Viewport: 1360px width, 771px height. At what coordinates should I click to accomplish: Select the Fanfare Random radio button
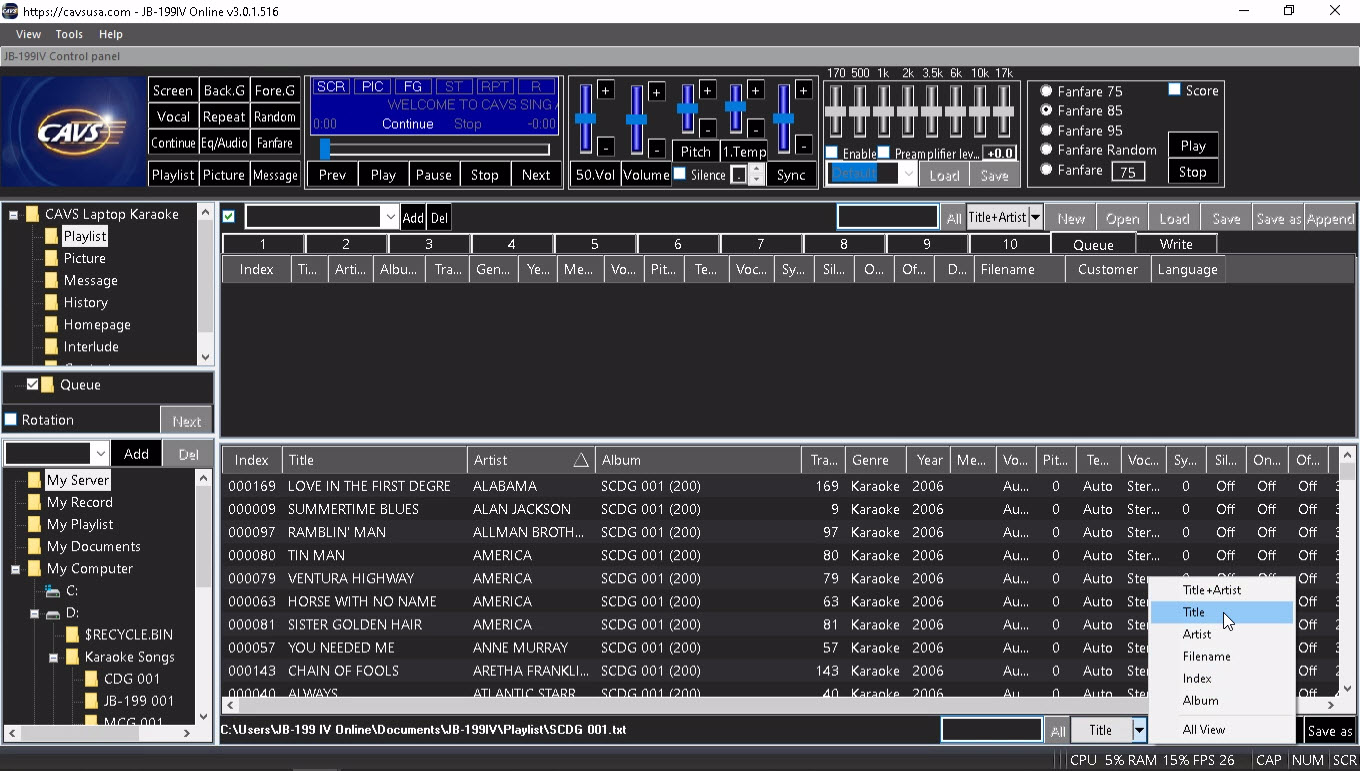click(1046, 150)
